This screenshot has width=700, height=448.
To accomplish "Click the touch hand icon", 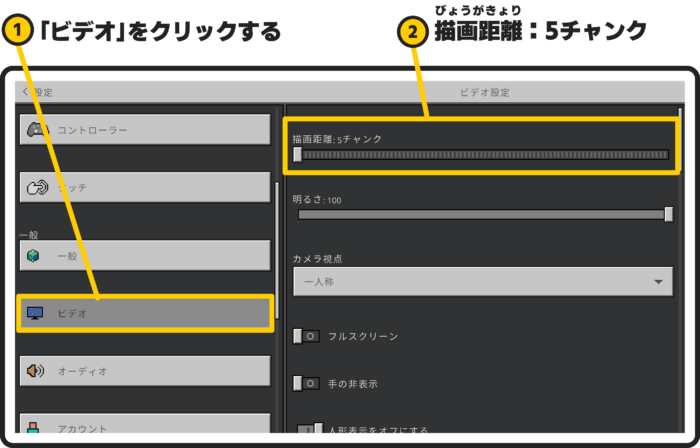I will coord(37,187).
